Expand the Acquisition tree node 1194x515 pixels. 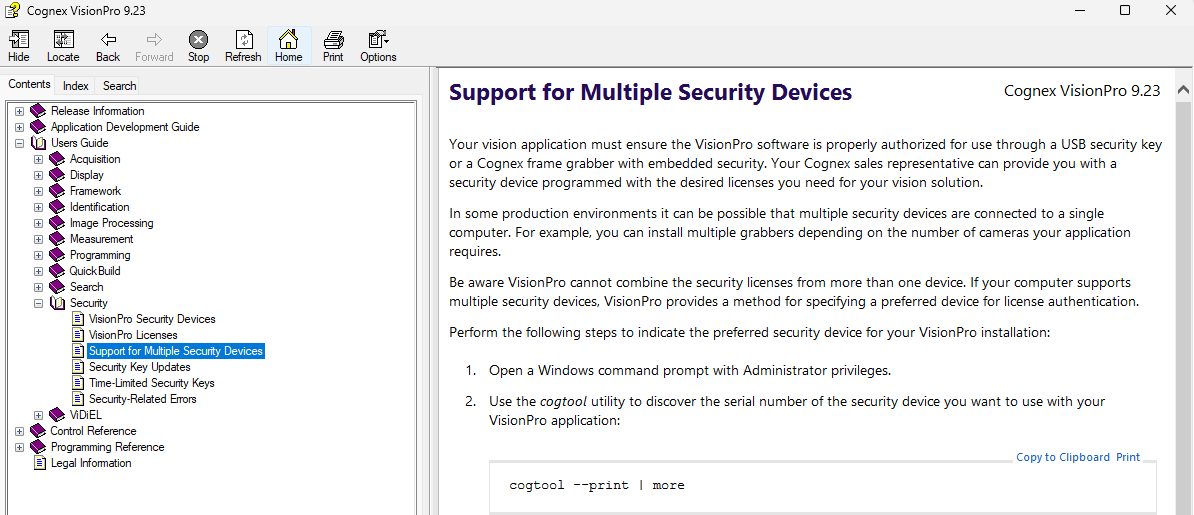pyautogui.click(x=38, y=159)
